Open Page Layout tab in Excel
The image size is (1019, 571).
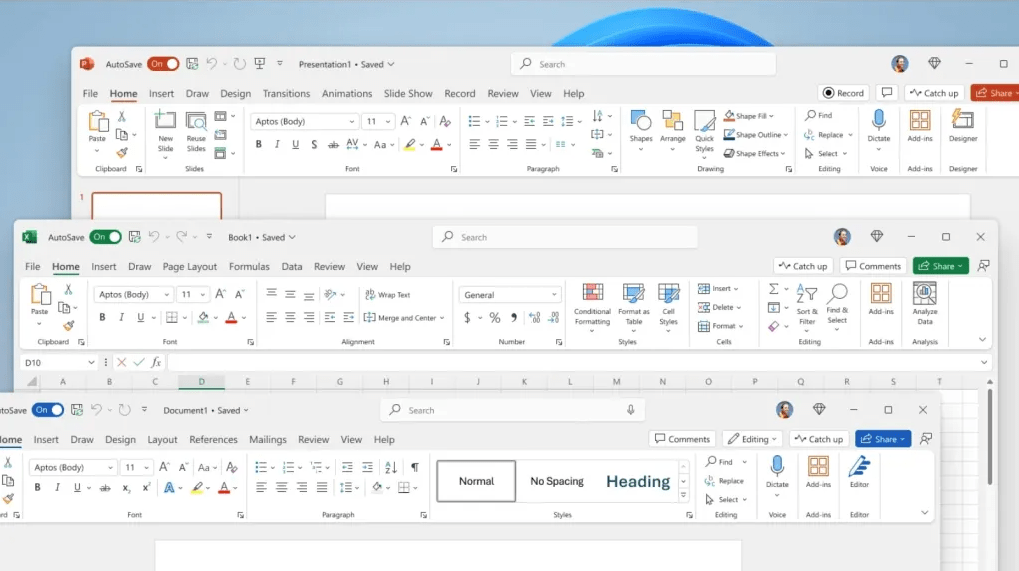(189, 266)
